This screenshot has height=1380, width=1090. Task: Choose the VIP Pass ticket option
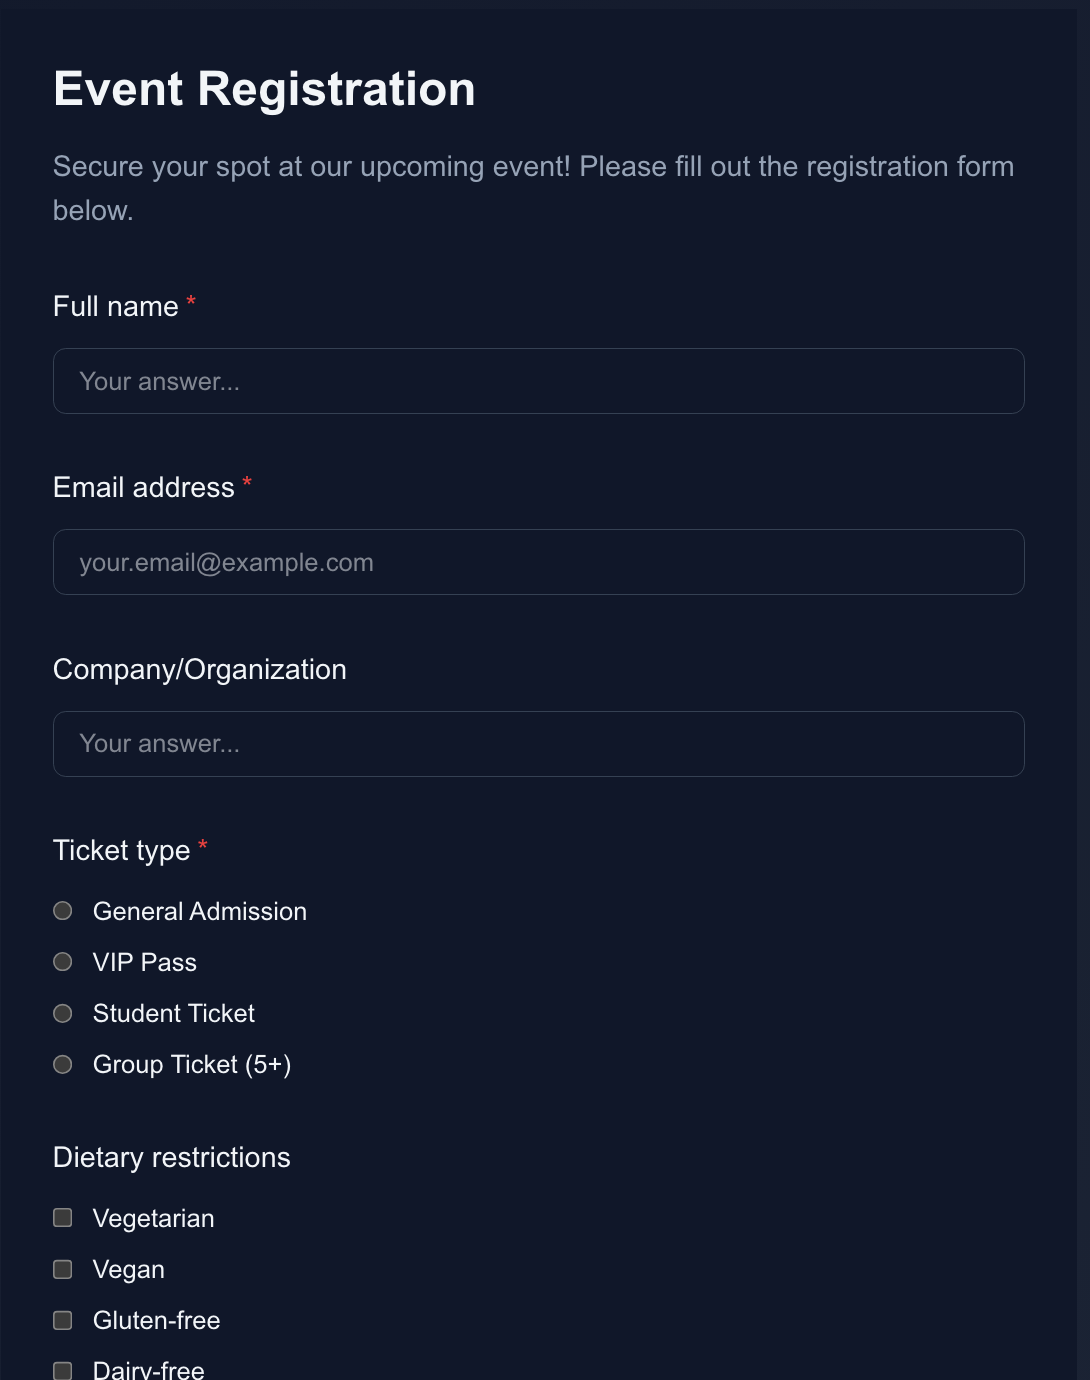coord(63,962)
